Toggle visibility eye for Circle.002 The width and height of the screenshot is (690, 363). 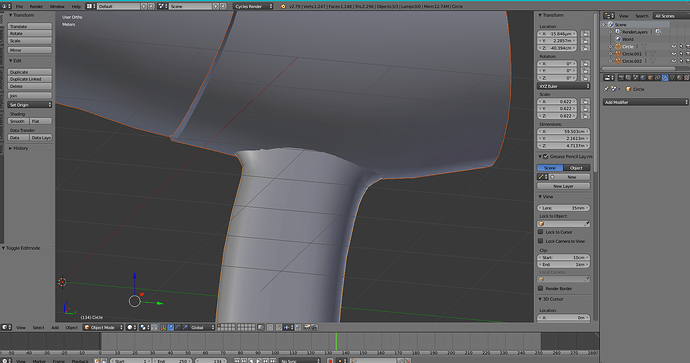point(673,61)
